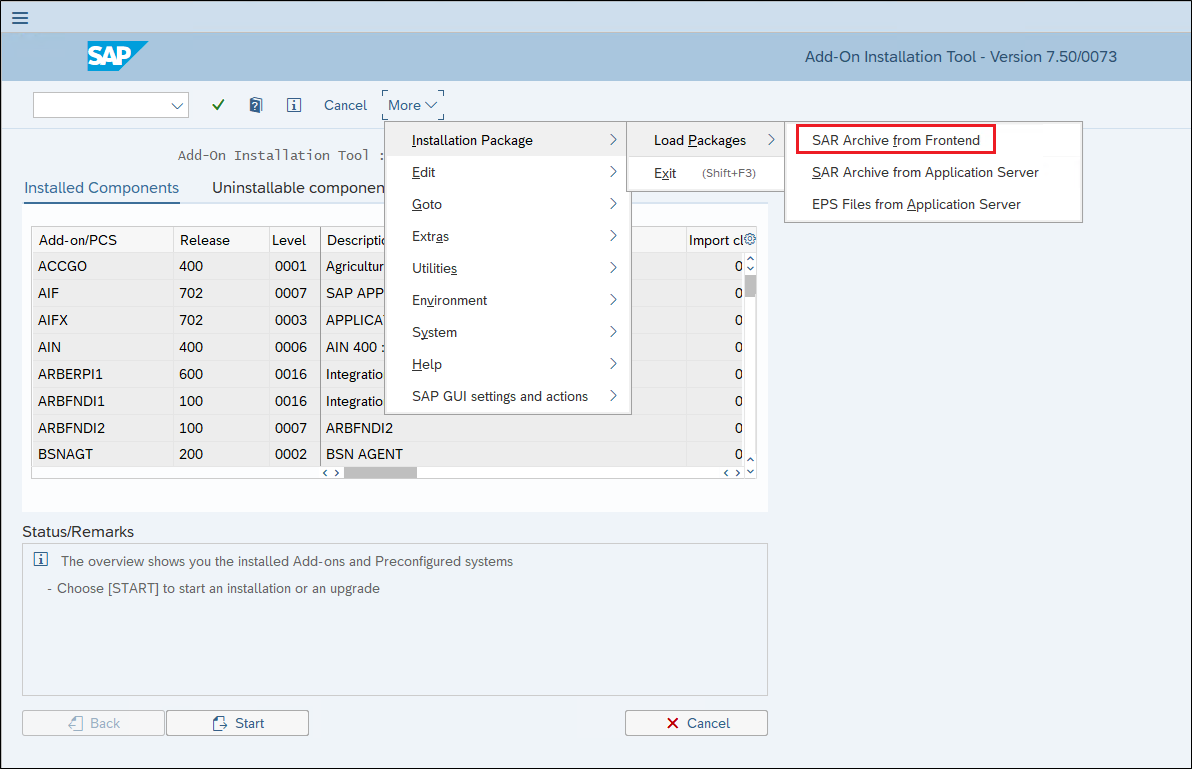
Task: Expand arrow next to Environment
Action: 613,299
